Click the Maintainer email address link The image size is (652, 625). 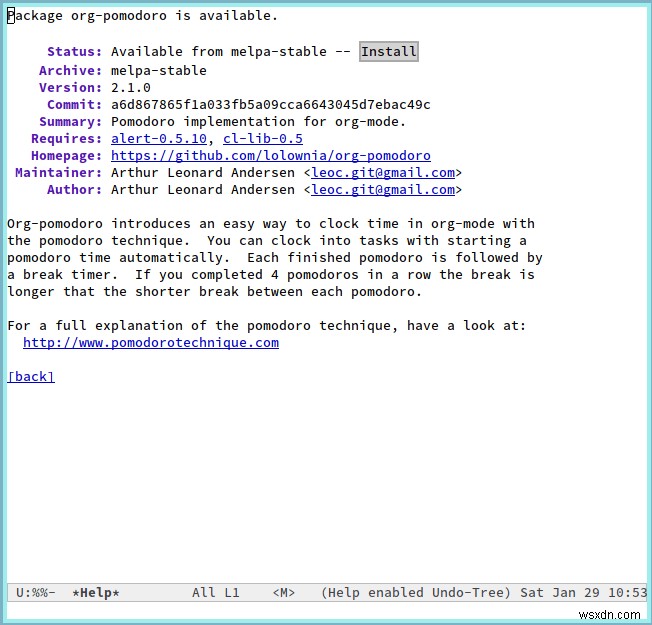pyautogui.click(x=383, y=173)
